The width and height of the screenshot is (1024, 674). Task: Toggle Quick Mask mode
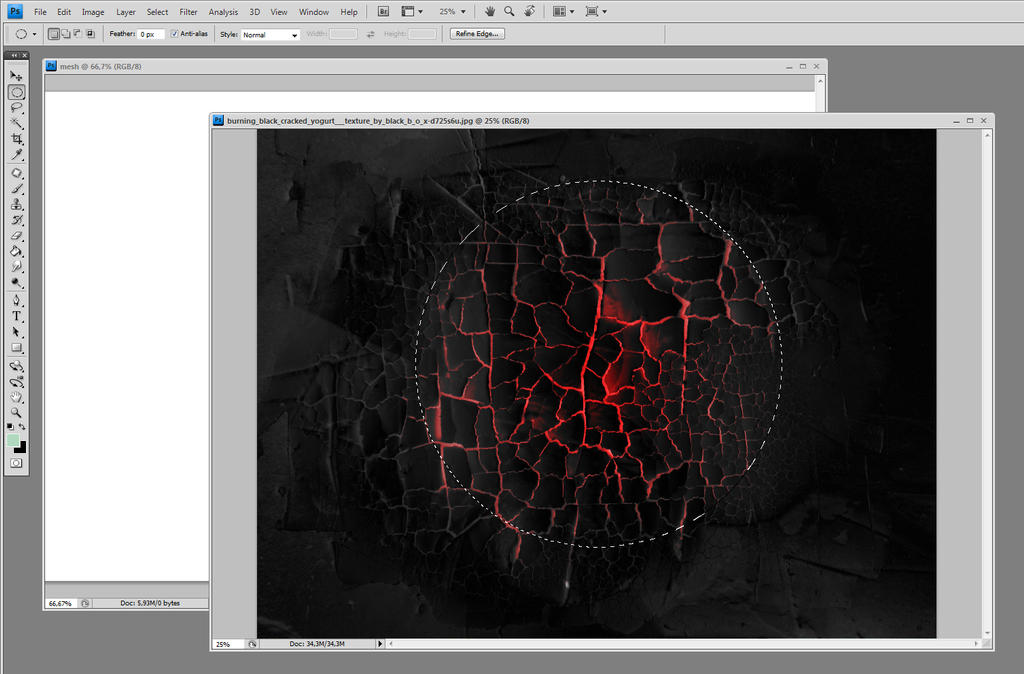click(x=16, y=463)
